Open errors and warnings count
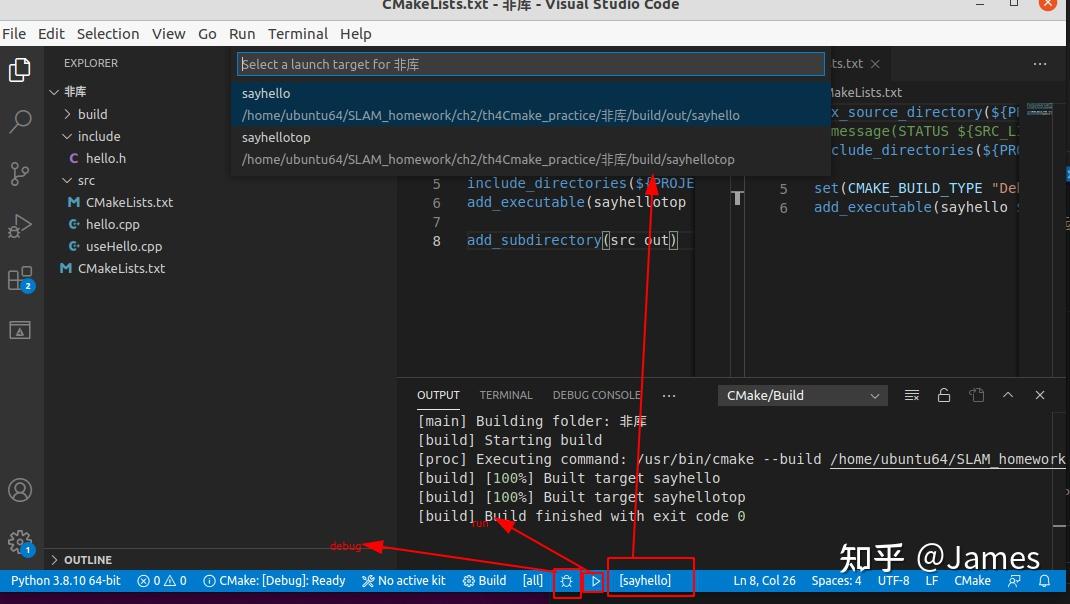The height and width of the screenshot is (604, 1070). click(162, 581)
